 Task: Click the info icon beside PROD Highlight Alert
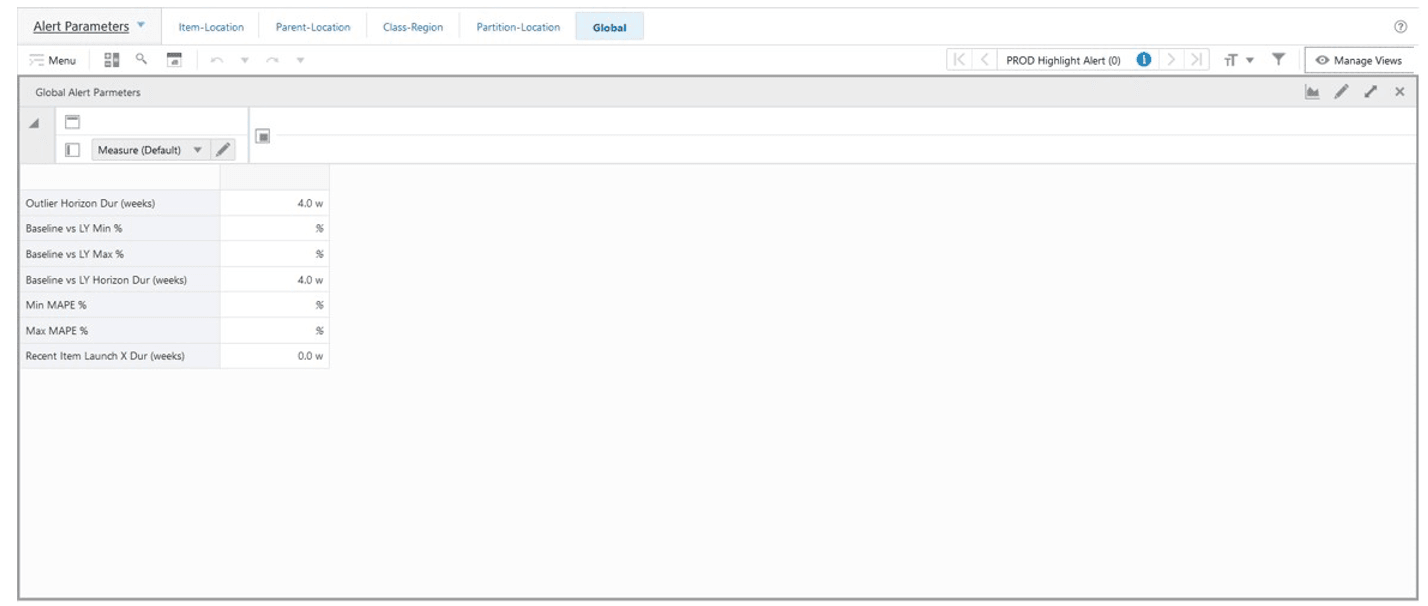[1143, 59]
